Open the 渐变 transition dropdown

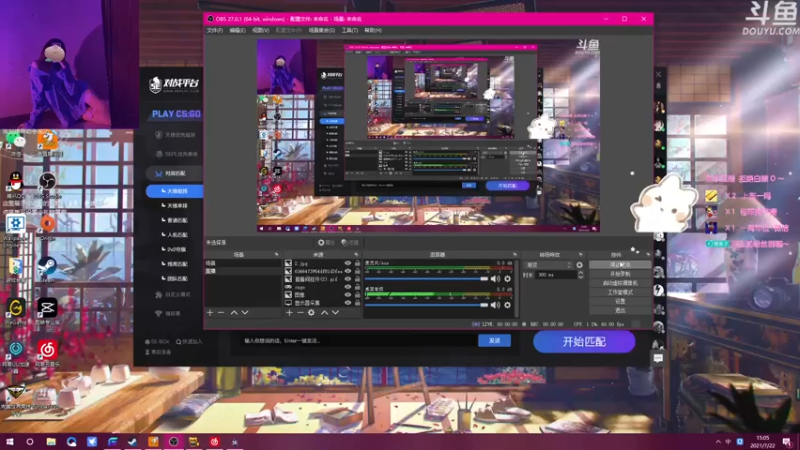tap(548, 265)
